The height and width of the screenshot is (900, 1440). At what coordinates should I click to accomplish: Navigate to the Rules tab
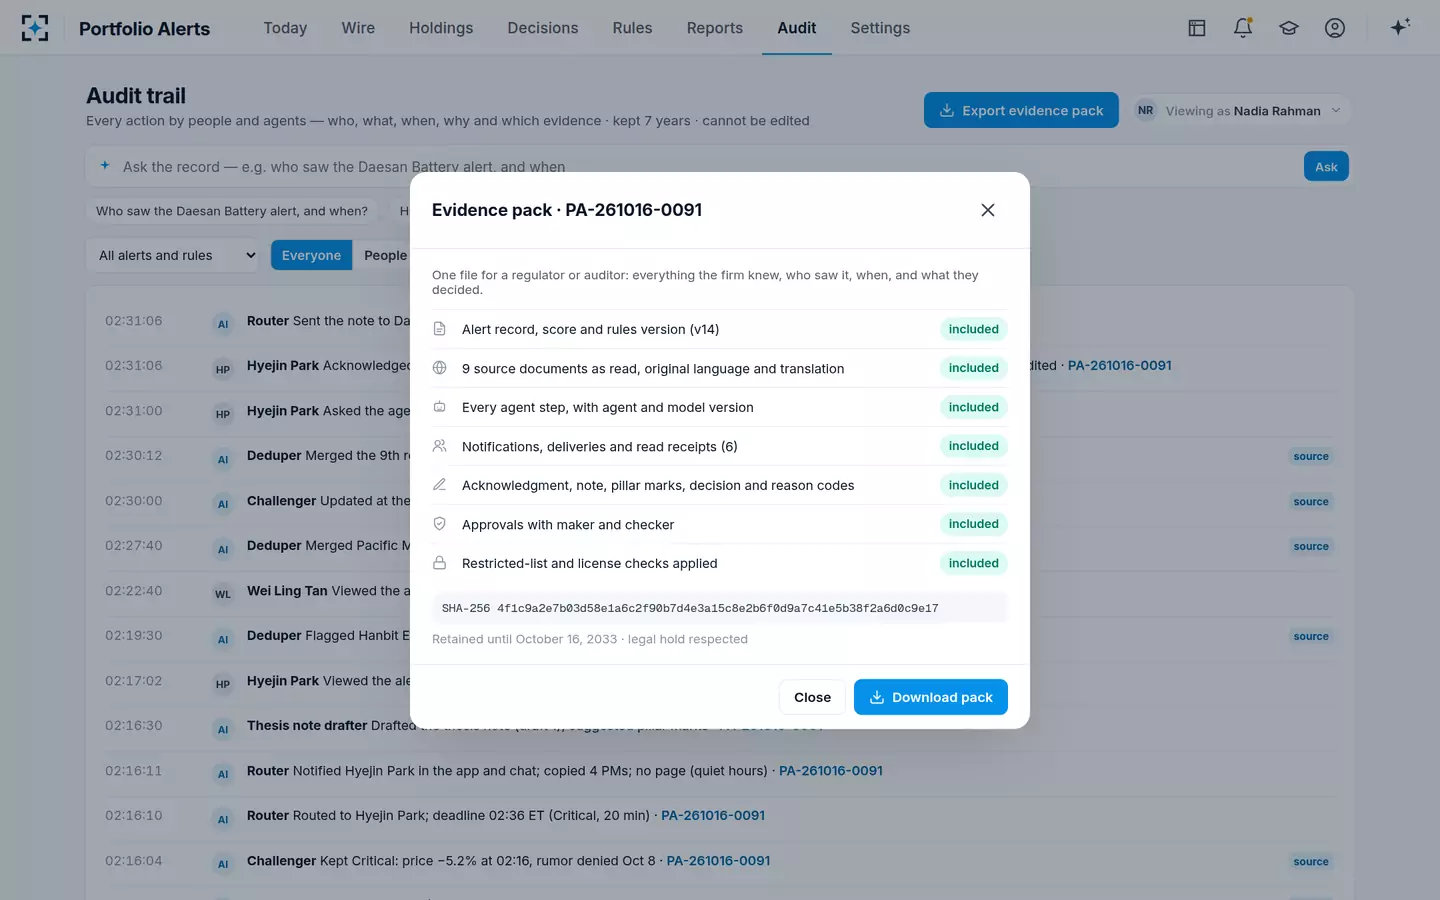point(632,28)
